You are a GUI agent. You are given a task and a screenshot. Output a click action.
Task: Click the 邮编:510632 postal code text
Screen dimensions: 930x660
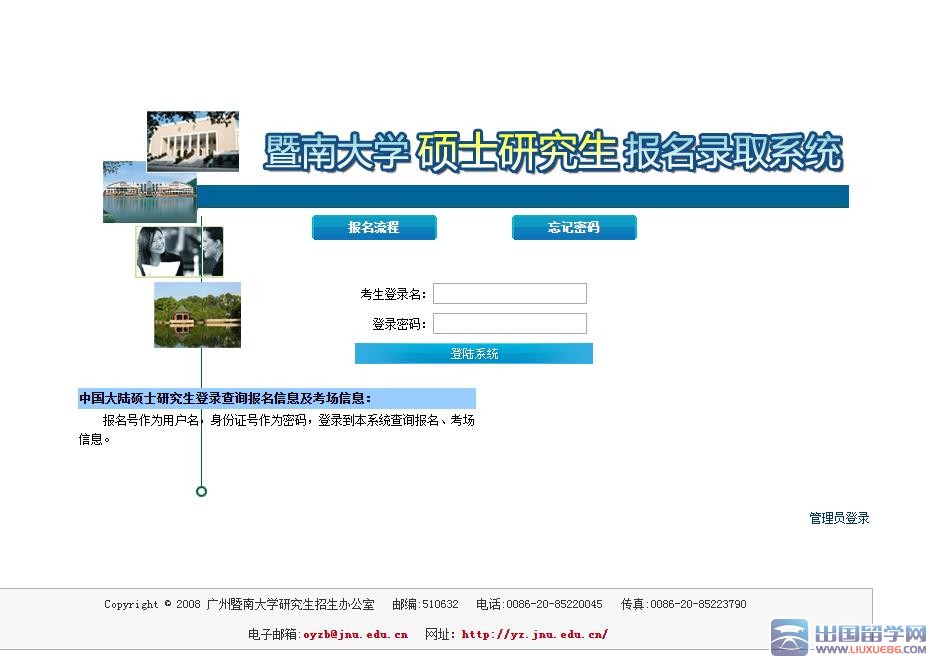pos(425,604)
